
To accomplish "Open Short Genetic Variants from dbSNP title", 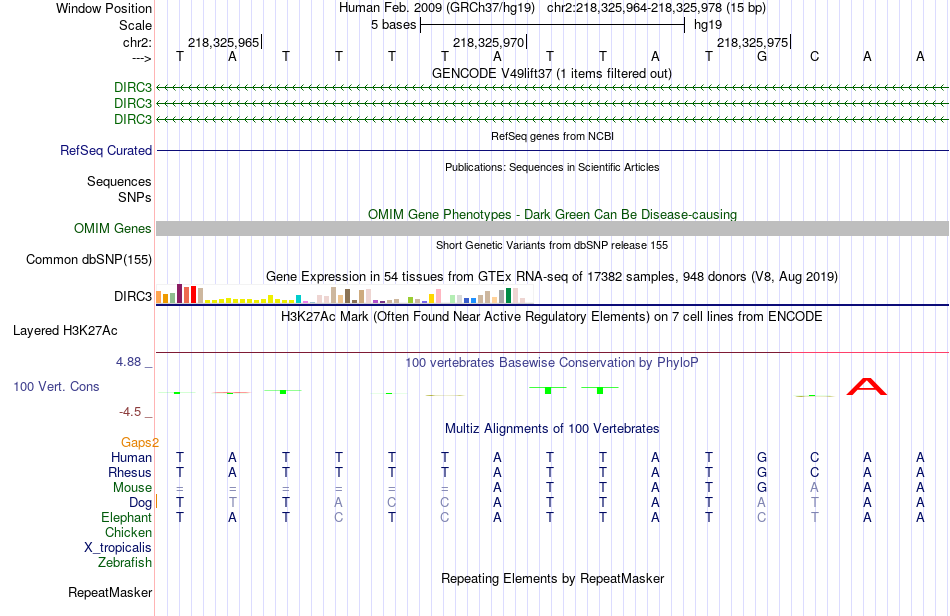I will 552,245.
